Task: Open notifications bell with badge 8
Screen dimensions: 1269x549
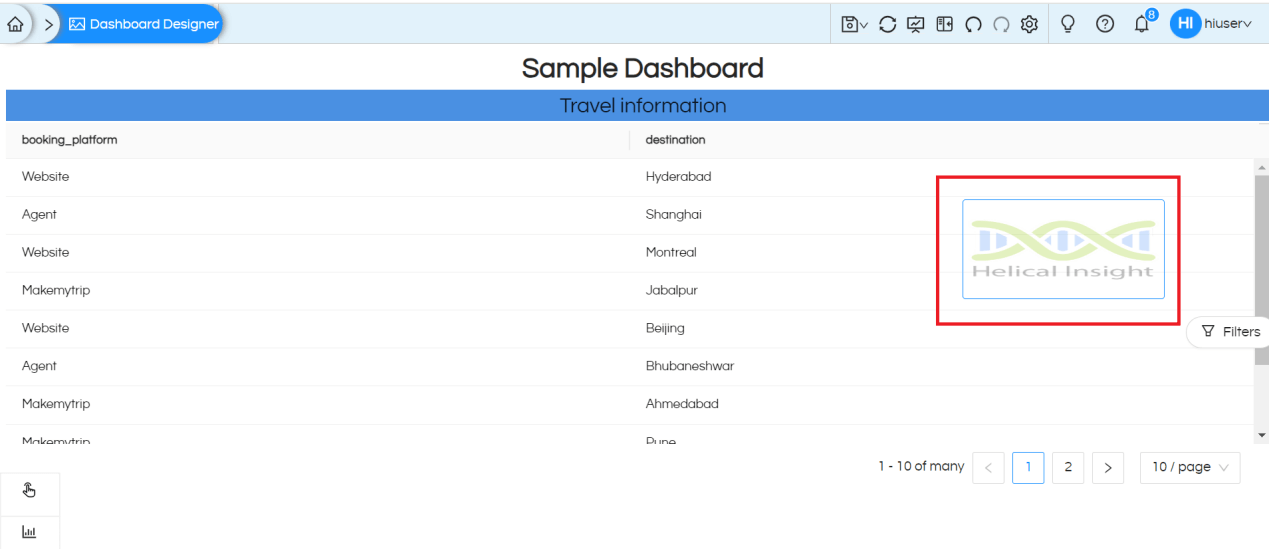Action: coord(1143,23)
